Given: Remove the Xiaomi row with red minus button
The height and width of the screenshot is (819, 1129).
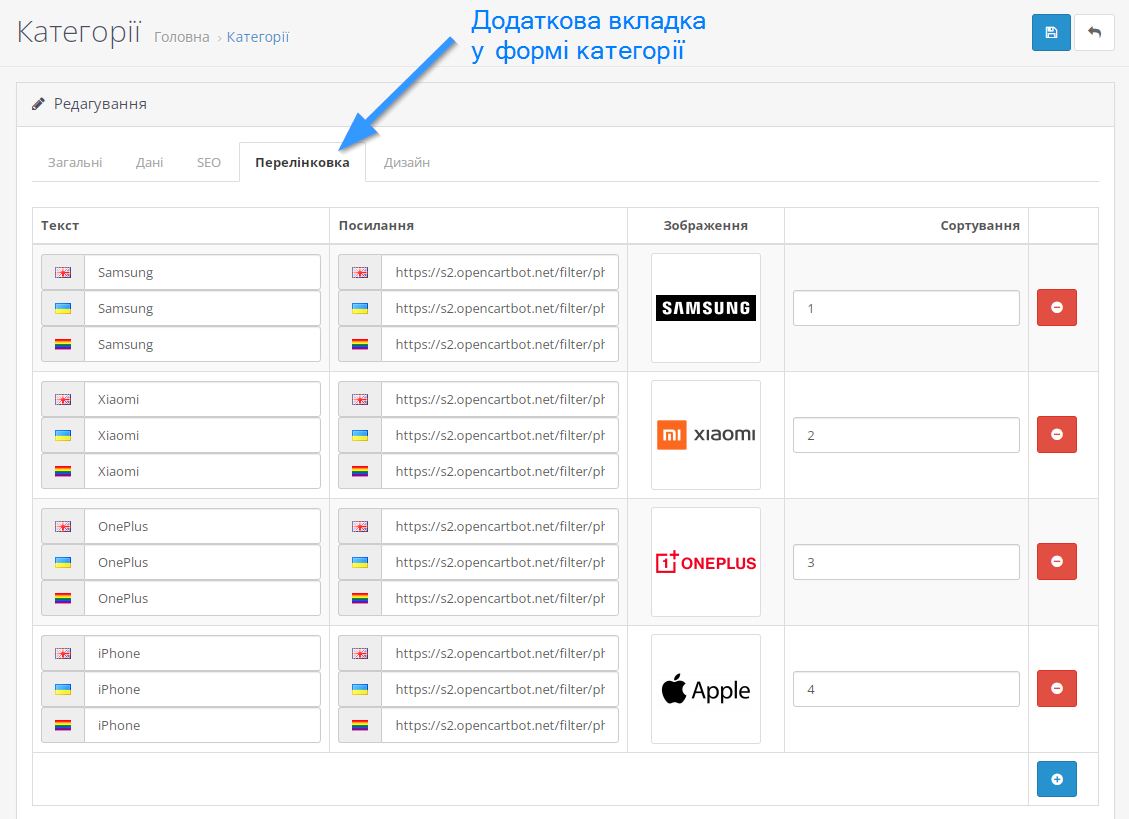Looking at the screenshot, I should point(1056,434).
